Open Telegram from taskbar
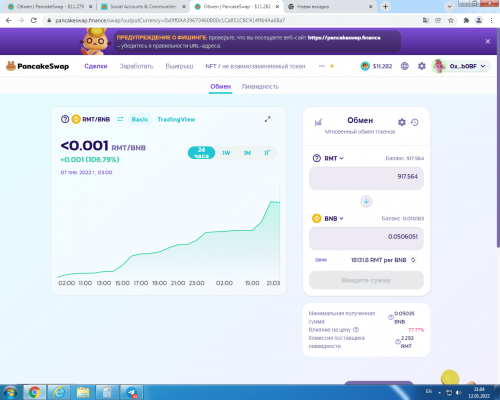This screenshot has width=500, height=400. point(132,392)
